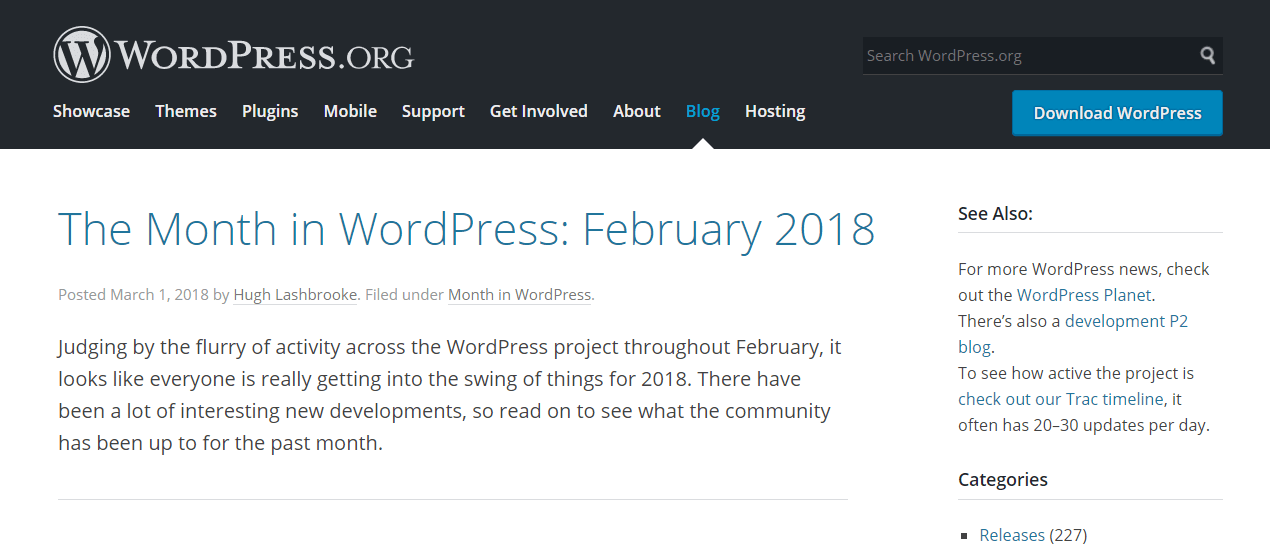The image size is (1270, 549).
Task: Open the Releases category link
Action: click(1012, 535)
